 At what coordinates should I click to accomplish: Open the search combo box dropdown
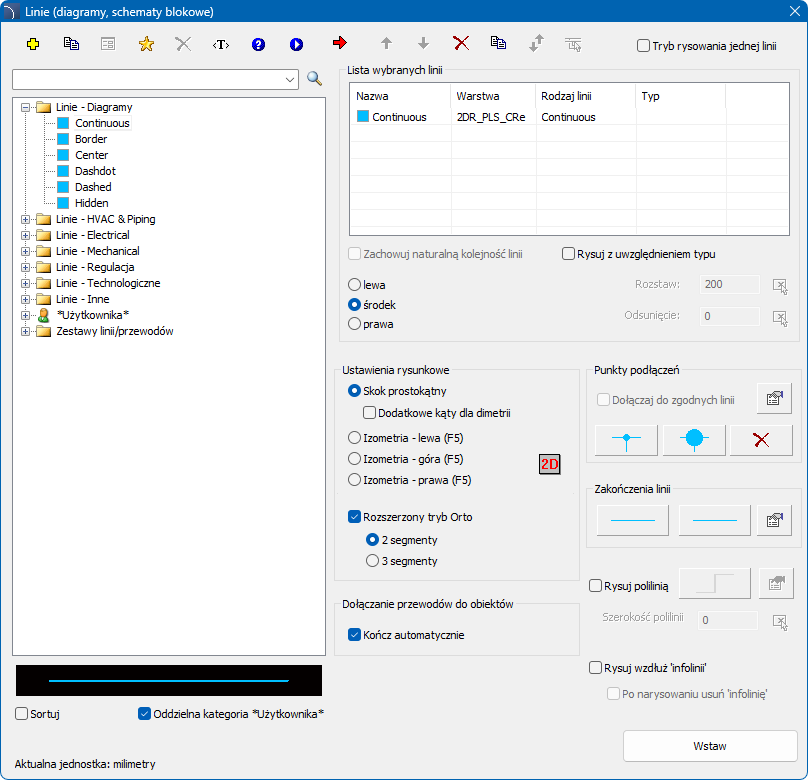[290, 79]
